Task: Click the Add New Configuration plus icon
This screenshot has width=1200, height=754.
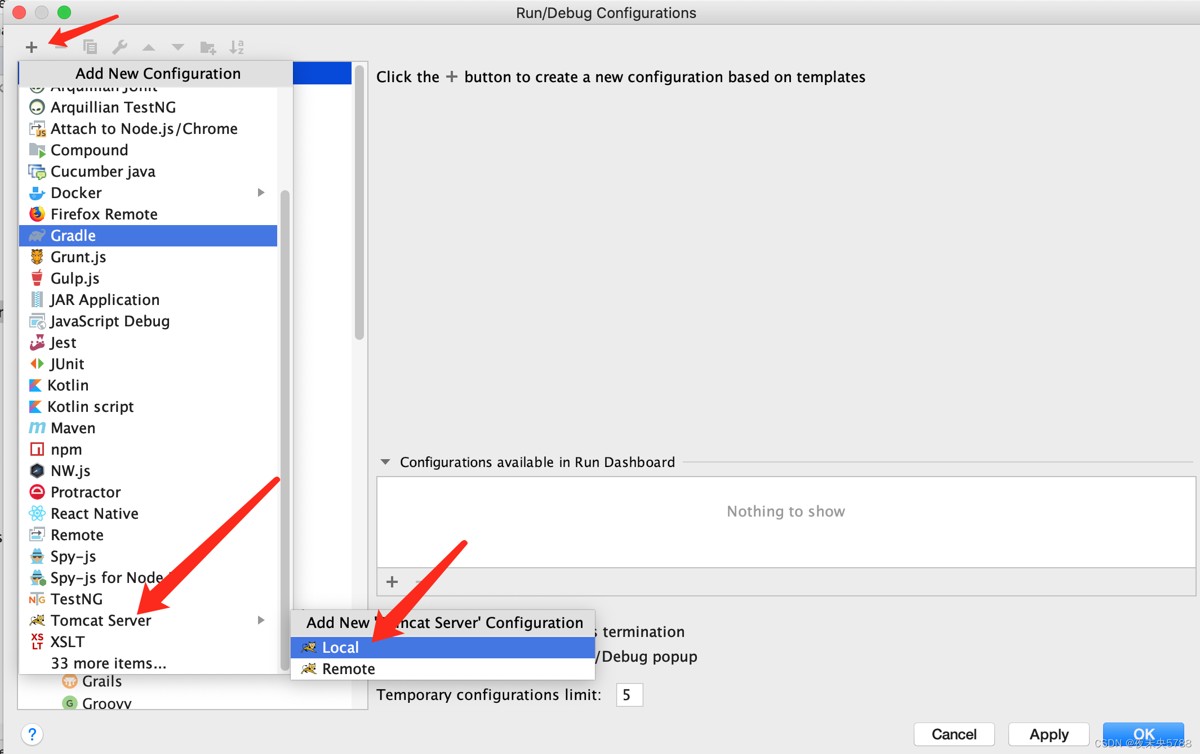Action: (x=31, y=47)
